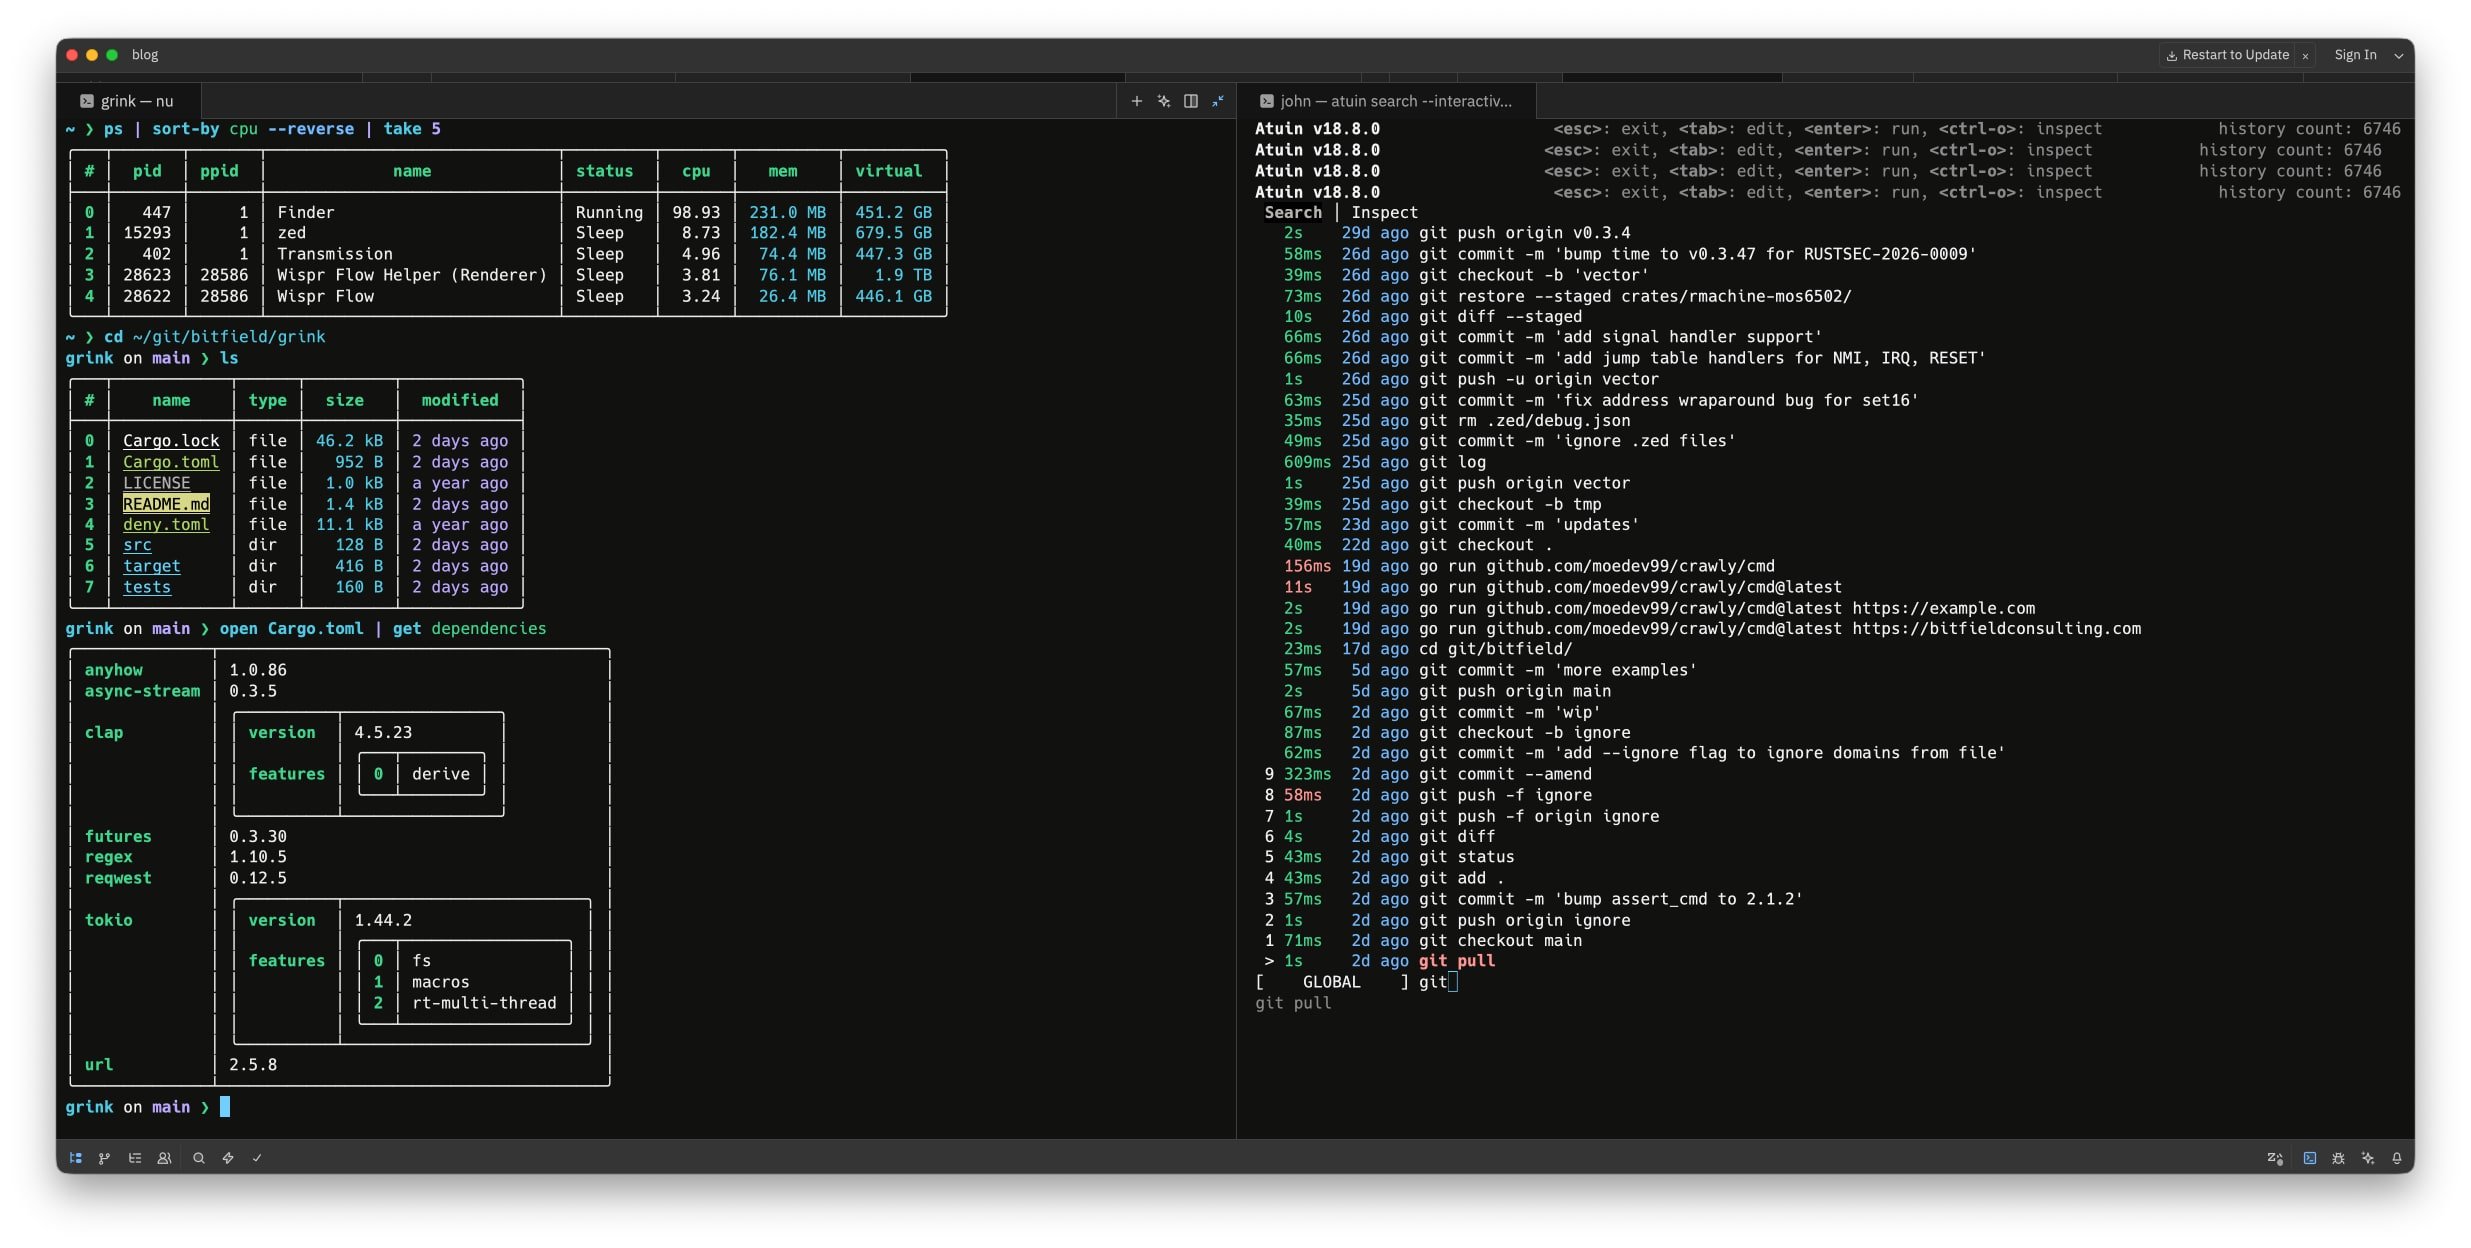The image size is (2471, 1248).
Task: Click the lightning bolt code actions icon
Action: pyautogui.click(x=228, y=1158)
